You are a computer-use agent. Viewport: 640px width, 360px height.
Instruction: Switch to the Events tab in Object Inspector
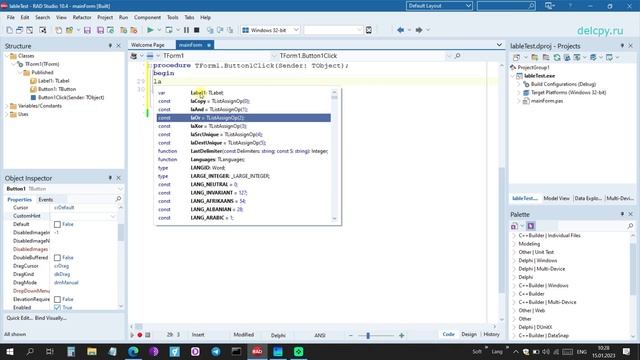click(x=46, y=200)
